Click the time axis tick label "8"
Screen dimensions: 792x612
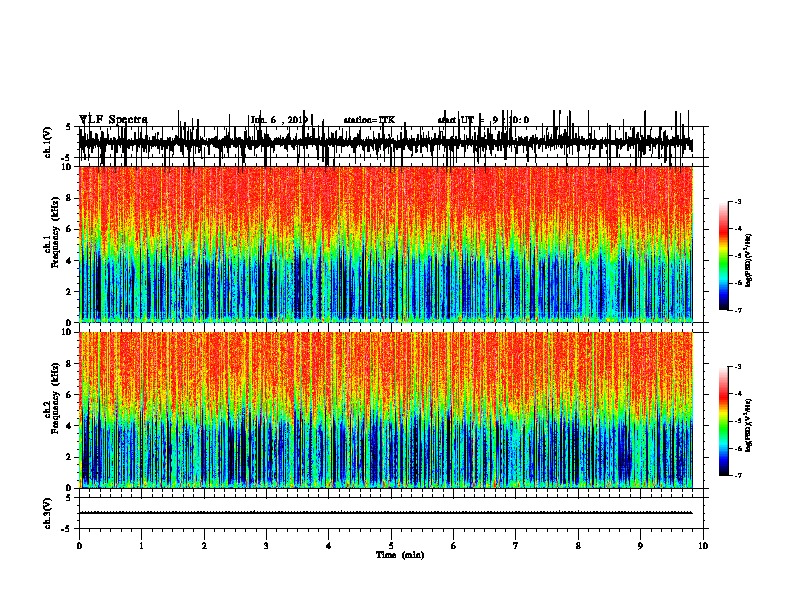(x=578, y=546)
